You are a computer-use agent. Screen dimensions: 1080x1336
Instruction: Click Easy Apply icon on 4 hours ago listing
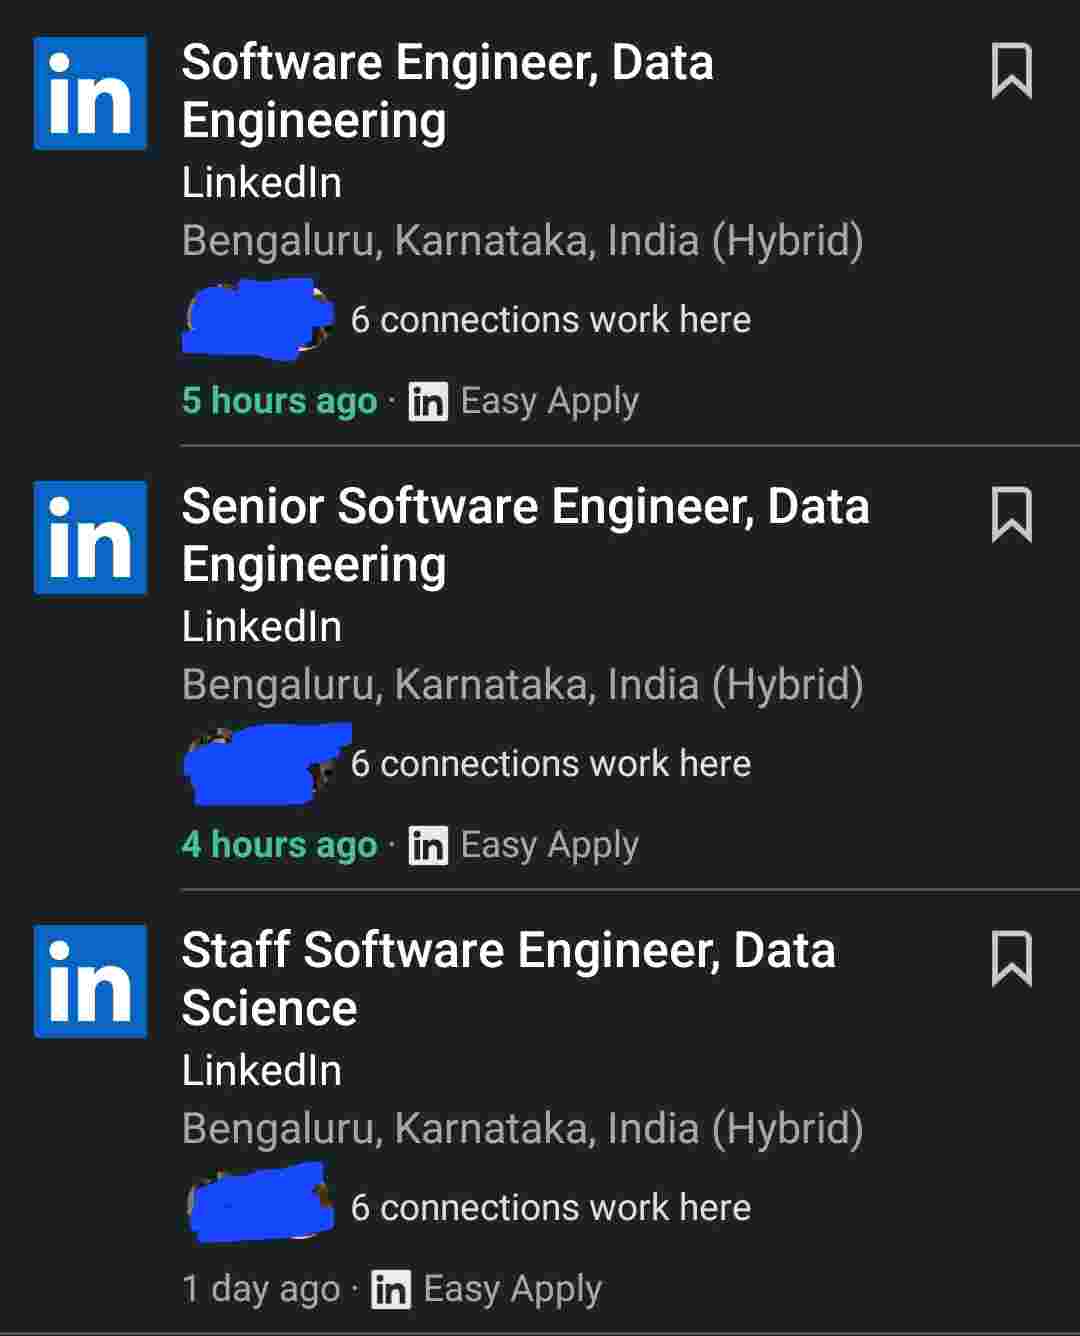(428, 846)
